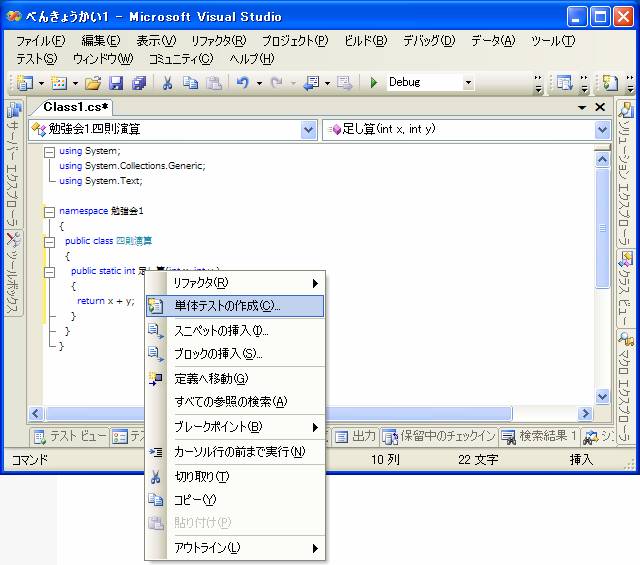Close the Class1.cs document with the X button
Screen dimensions: 640x565
[600, 107]
